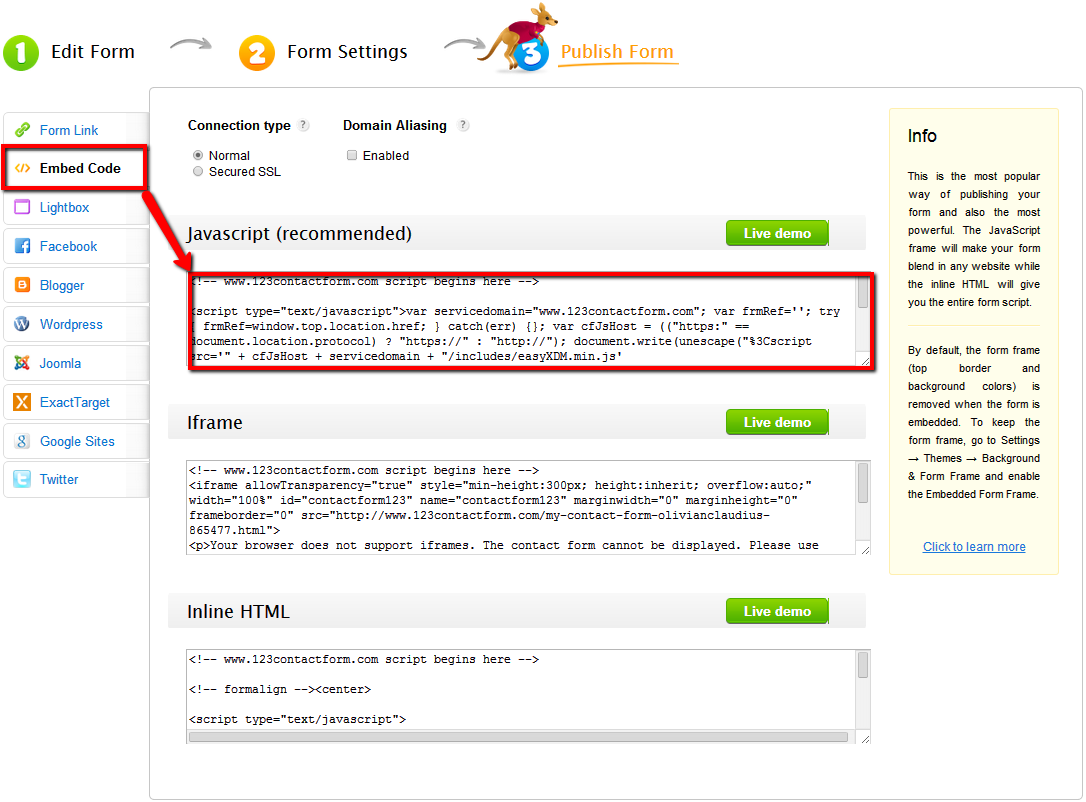Enable Domain Aliasing checkbox
Screen dimensions: 1086x802
(x=352, y=155)
